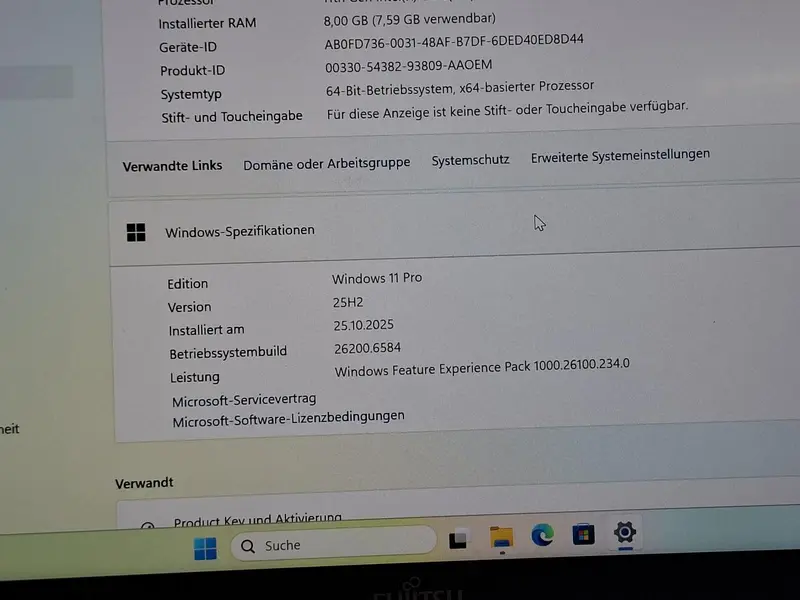Click the highlighted sidebar item on left

(36, 82)
